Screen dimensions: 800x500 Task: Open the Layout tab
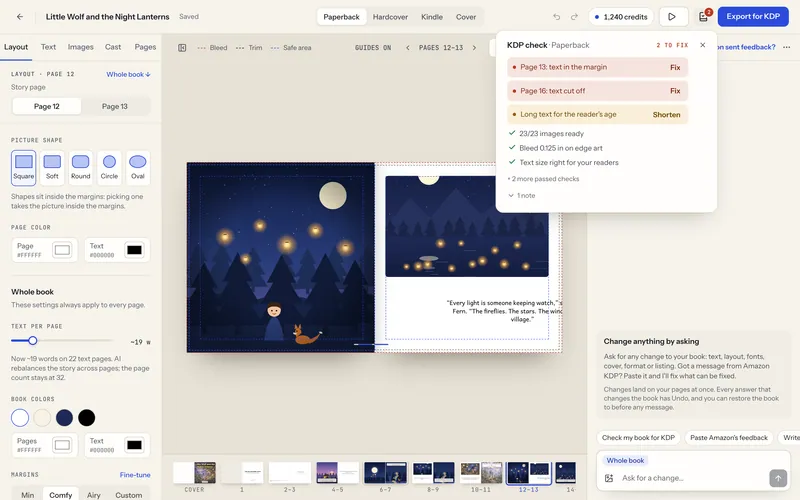pyautogui.click(x=16, y=47)
